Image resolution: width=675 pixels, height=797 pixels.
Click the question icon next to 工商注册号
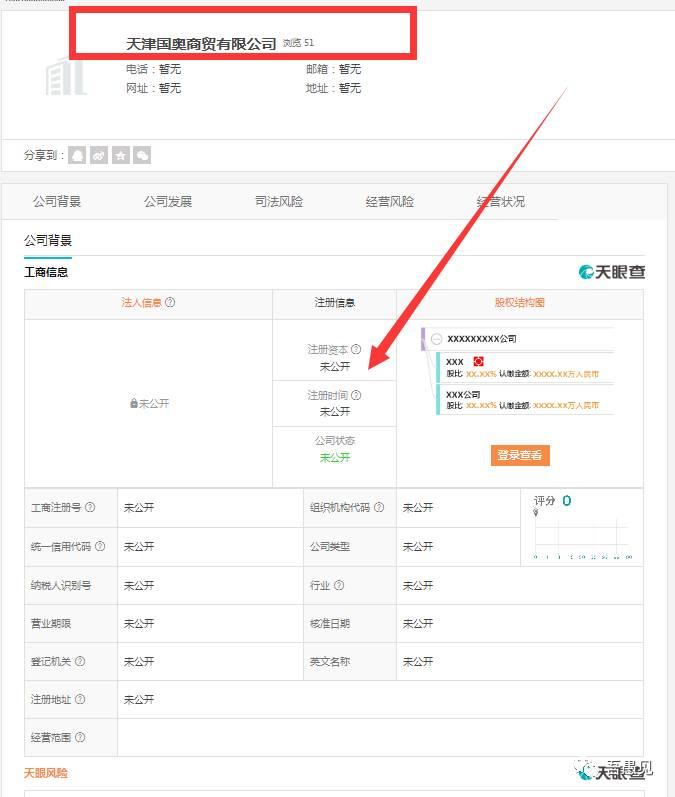click(90, 507)
